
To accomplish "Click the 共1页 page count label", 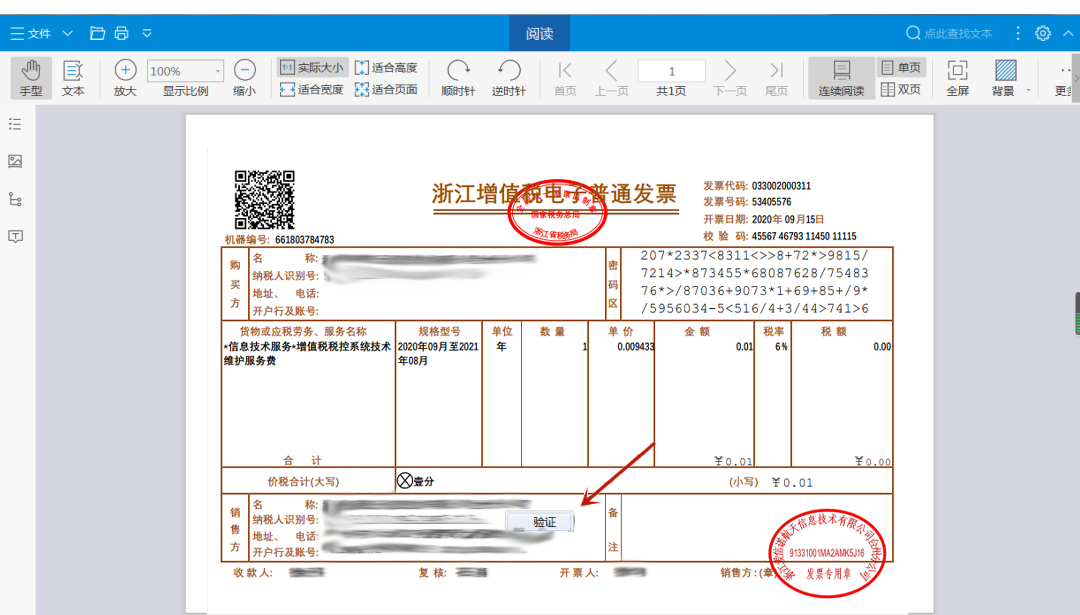I will coord(671,91).
